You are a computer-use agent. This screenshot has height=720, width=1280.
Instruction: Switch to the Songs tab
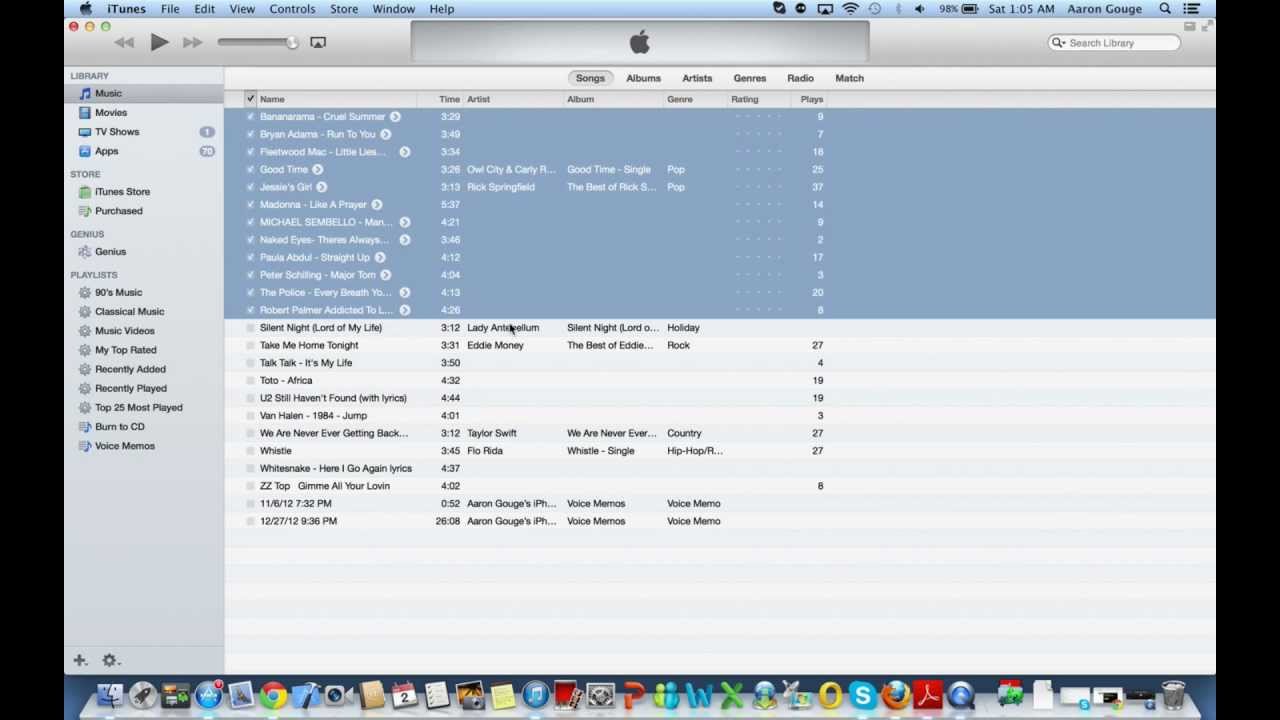590,78
